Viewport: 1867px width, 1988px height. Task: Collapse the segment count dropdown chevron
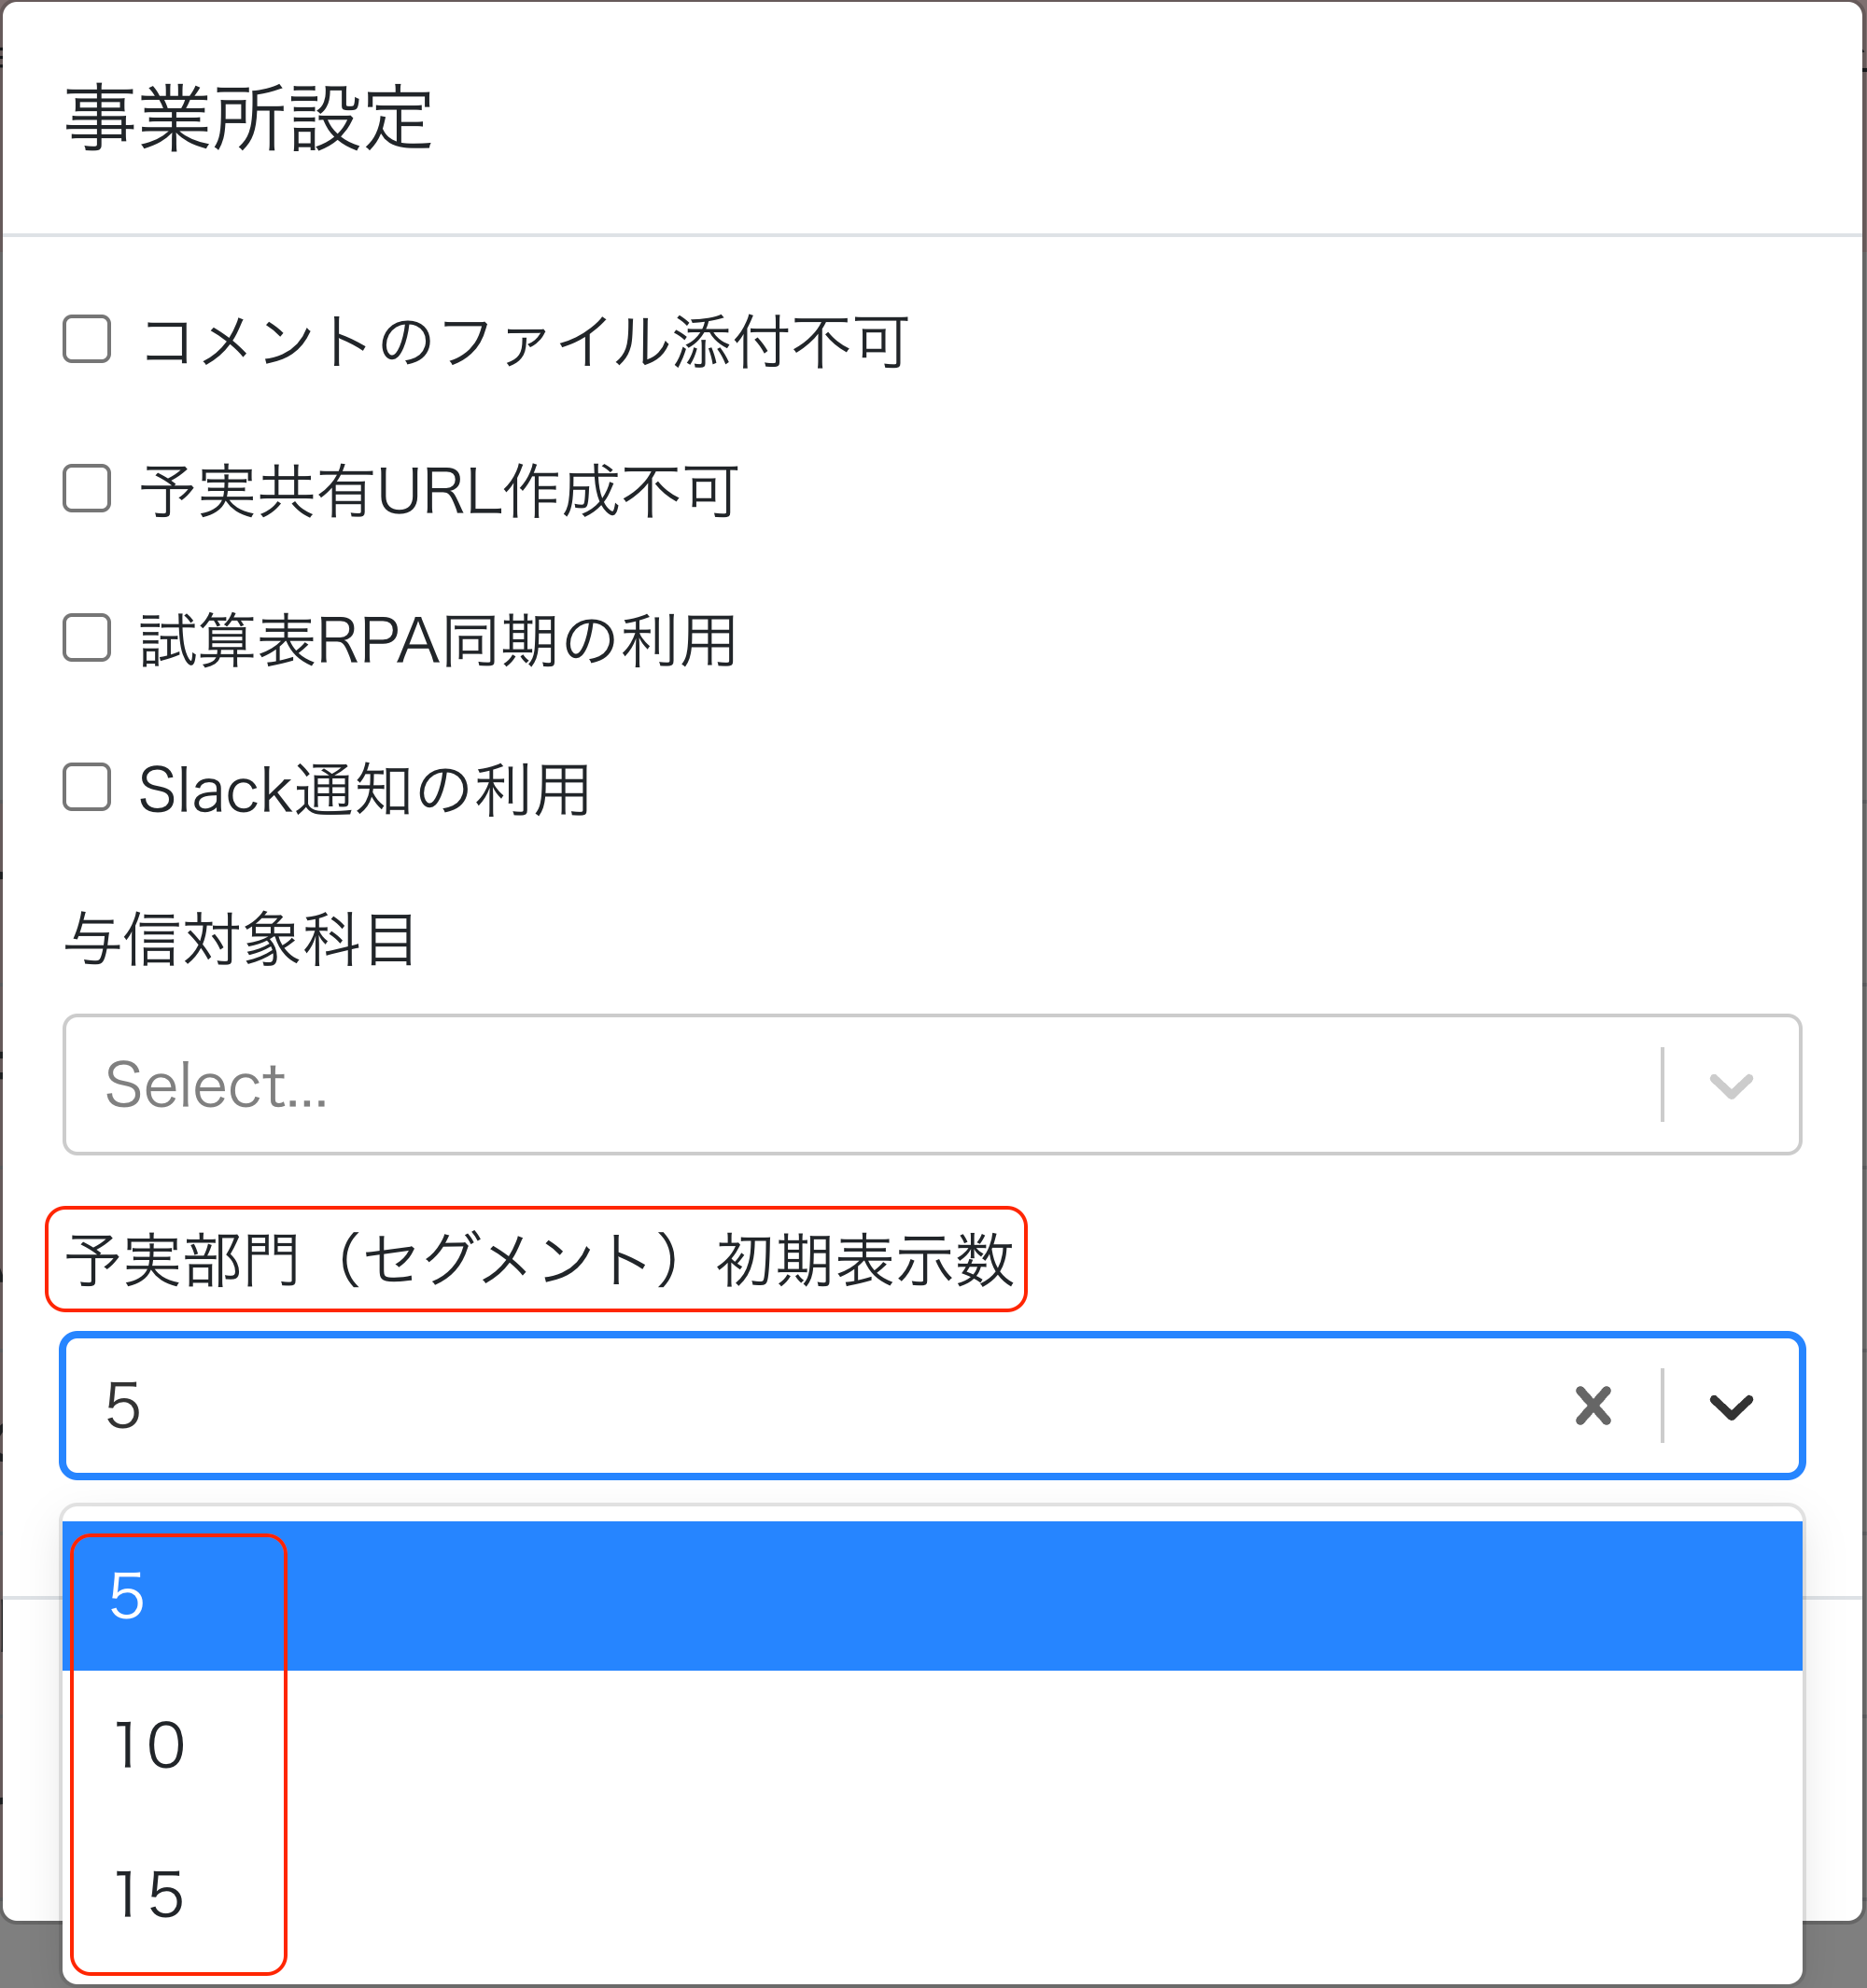1731,1405
